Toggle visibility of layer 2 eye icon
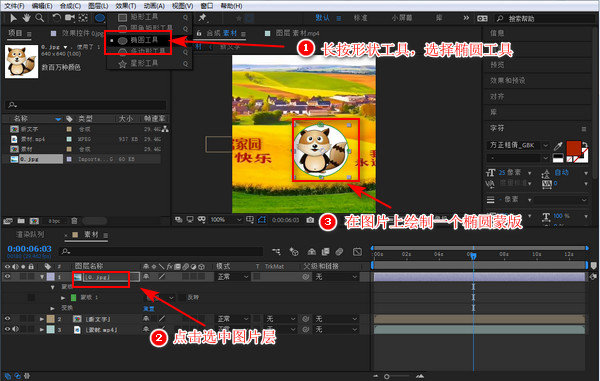 click(x=7, y=318)
